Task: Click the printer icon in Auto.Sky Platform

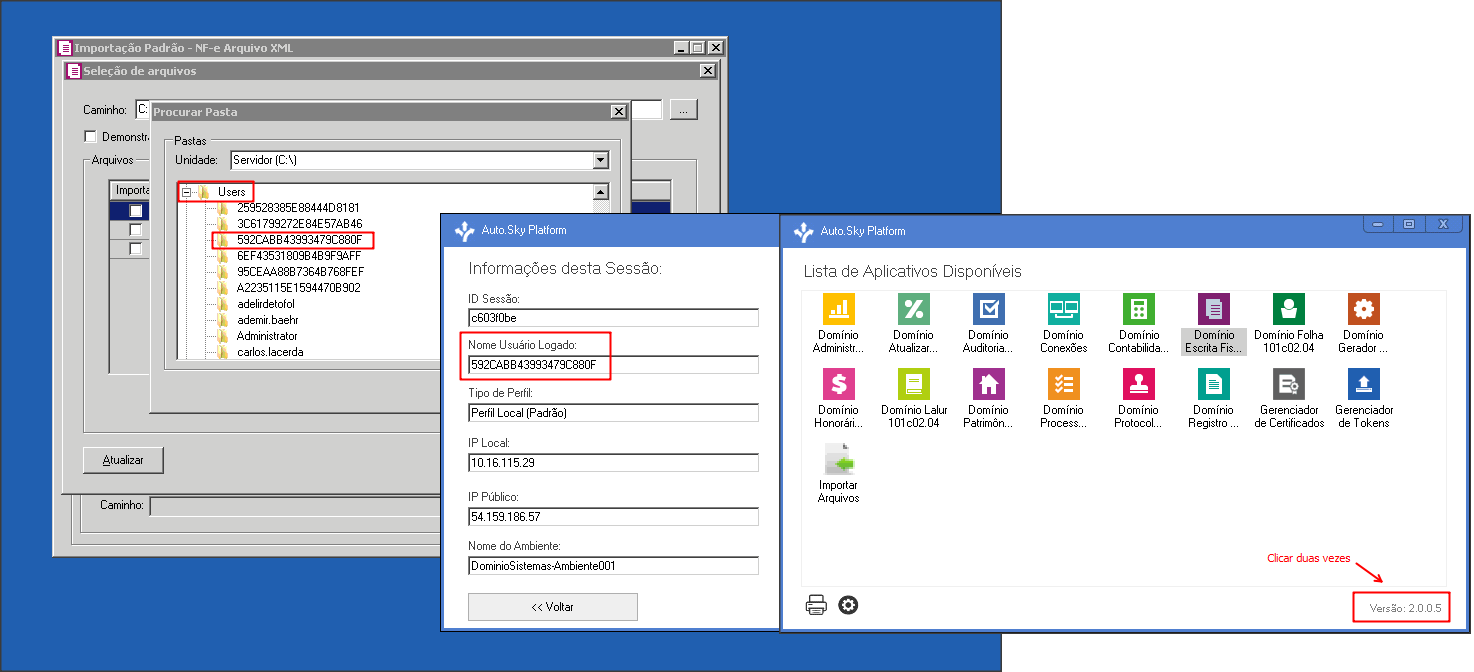Action: pyautogui.click(x=816, y=605)
